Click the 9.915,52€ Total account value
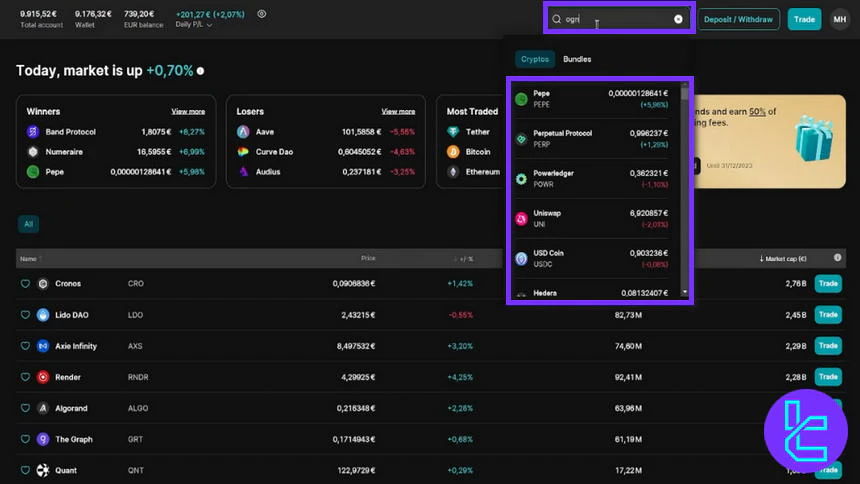Screen dimensions: 860x484 tap(38, 14)
